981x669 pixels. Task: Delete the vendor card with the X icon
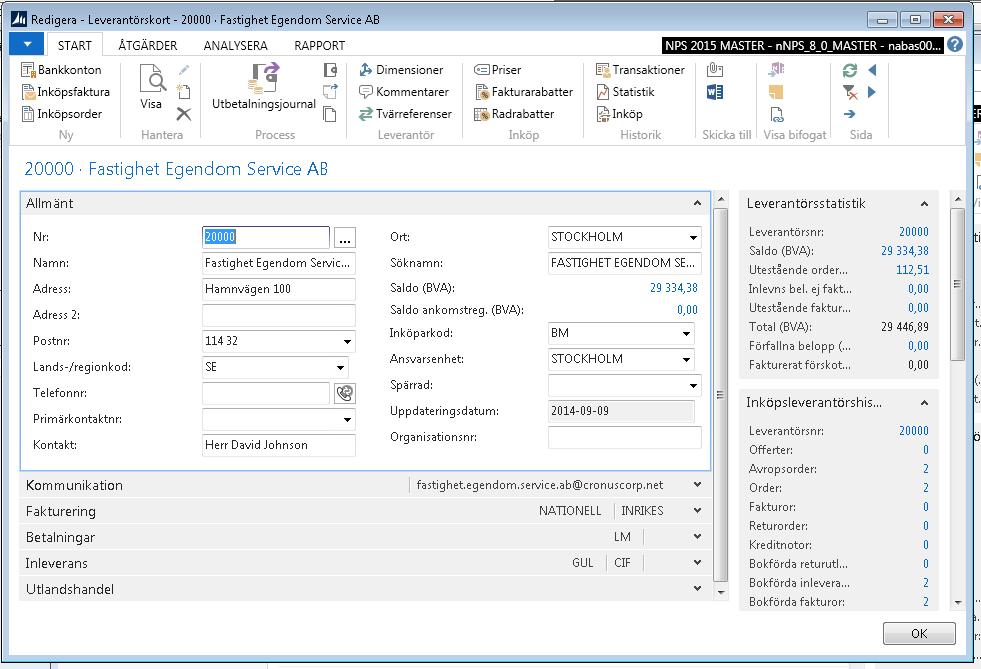click(x=183, y=114)
